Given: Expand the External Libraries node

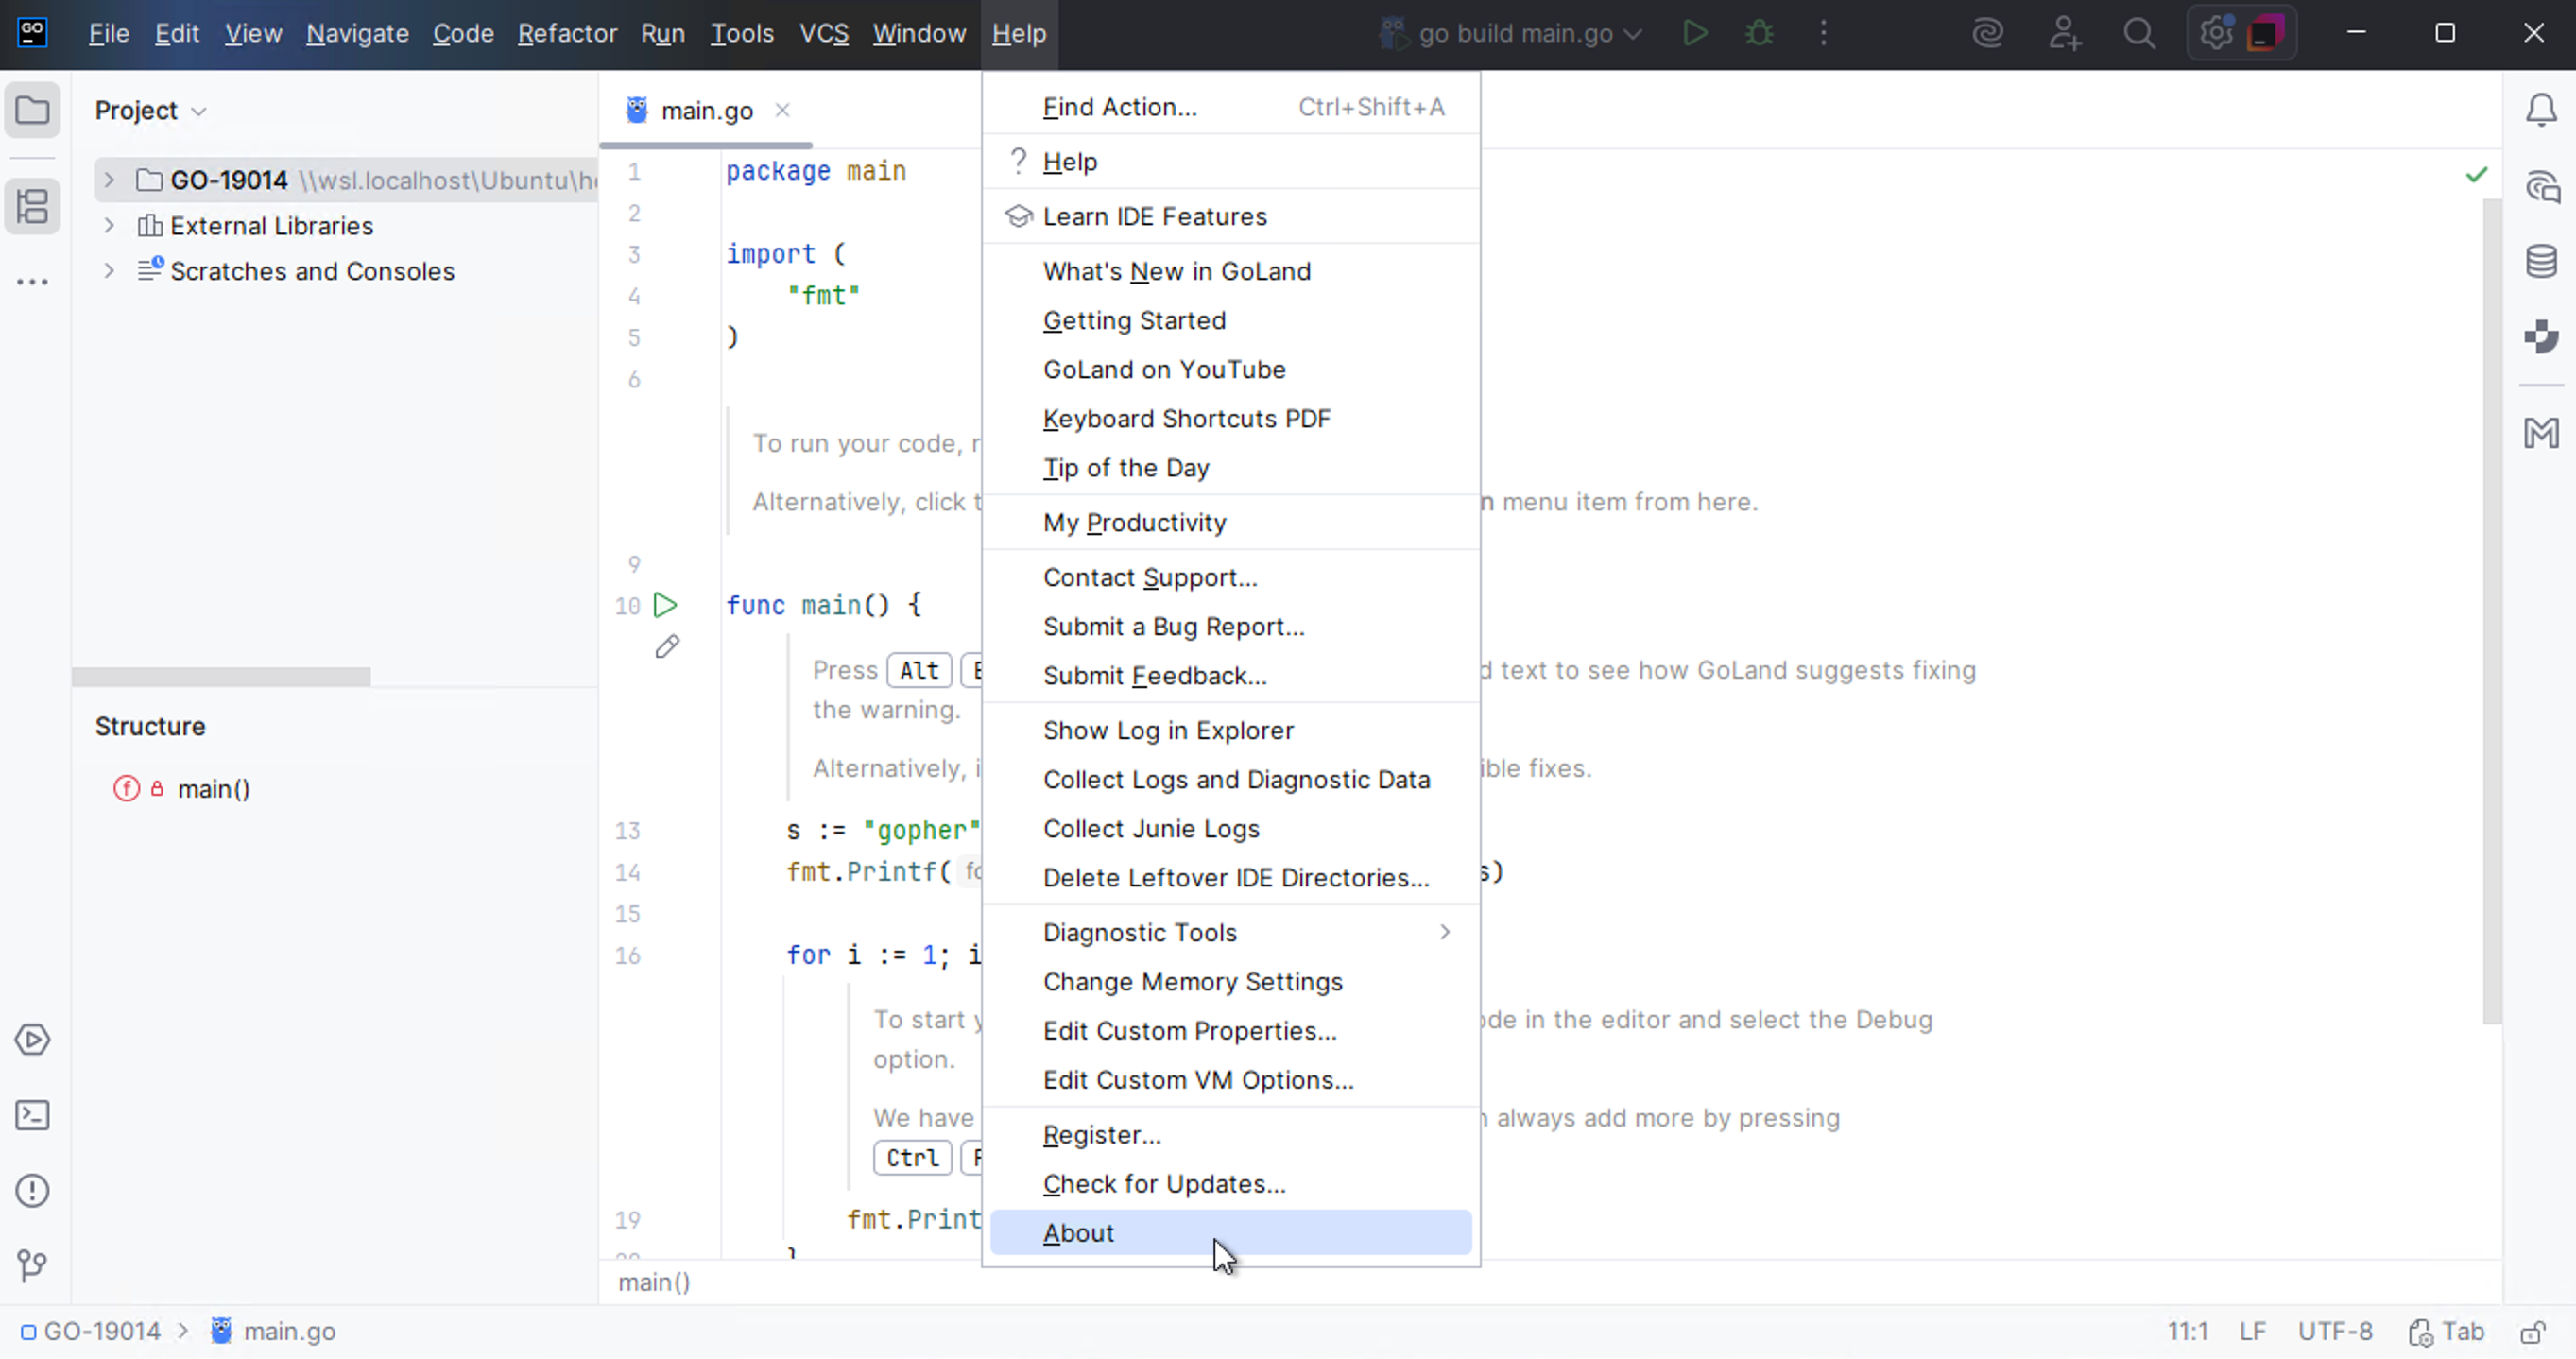Looking at the screenshot, I should click(109, 226).
